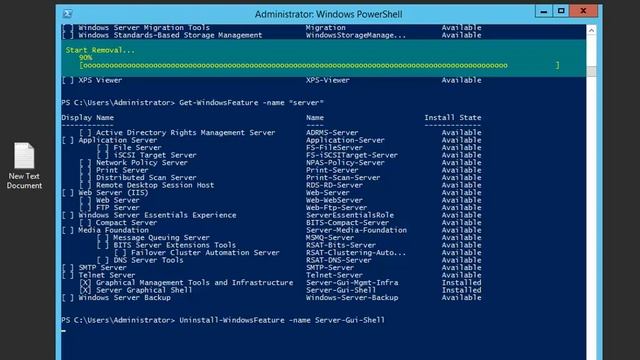This screenshot has height=360, width=640.
Task: Click the DNS Server Tools entry
Action: coord(148,260)
